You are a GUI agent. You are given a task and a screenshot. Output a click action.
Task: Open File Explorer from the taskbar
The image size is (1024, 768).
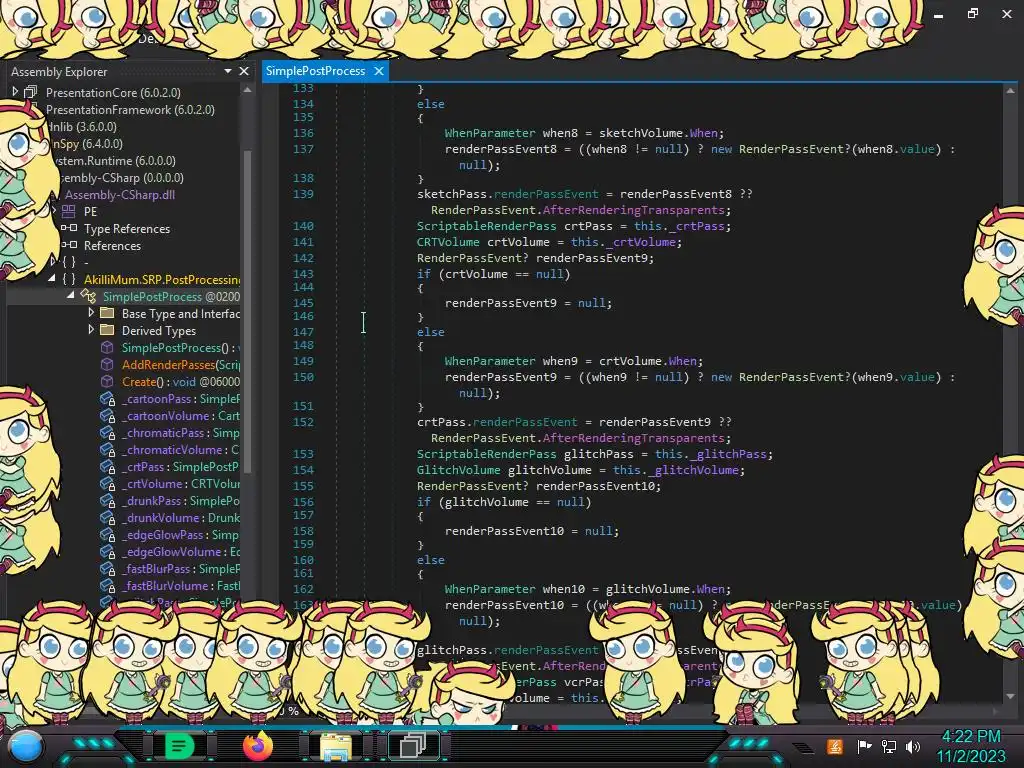pos(336,746)
